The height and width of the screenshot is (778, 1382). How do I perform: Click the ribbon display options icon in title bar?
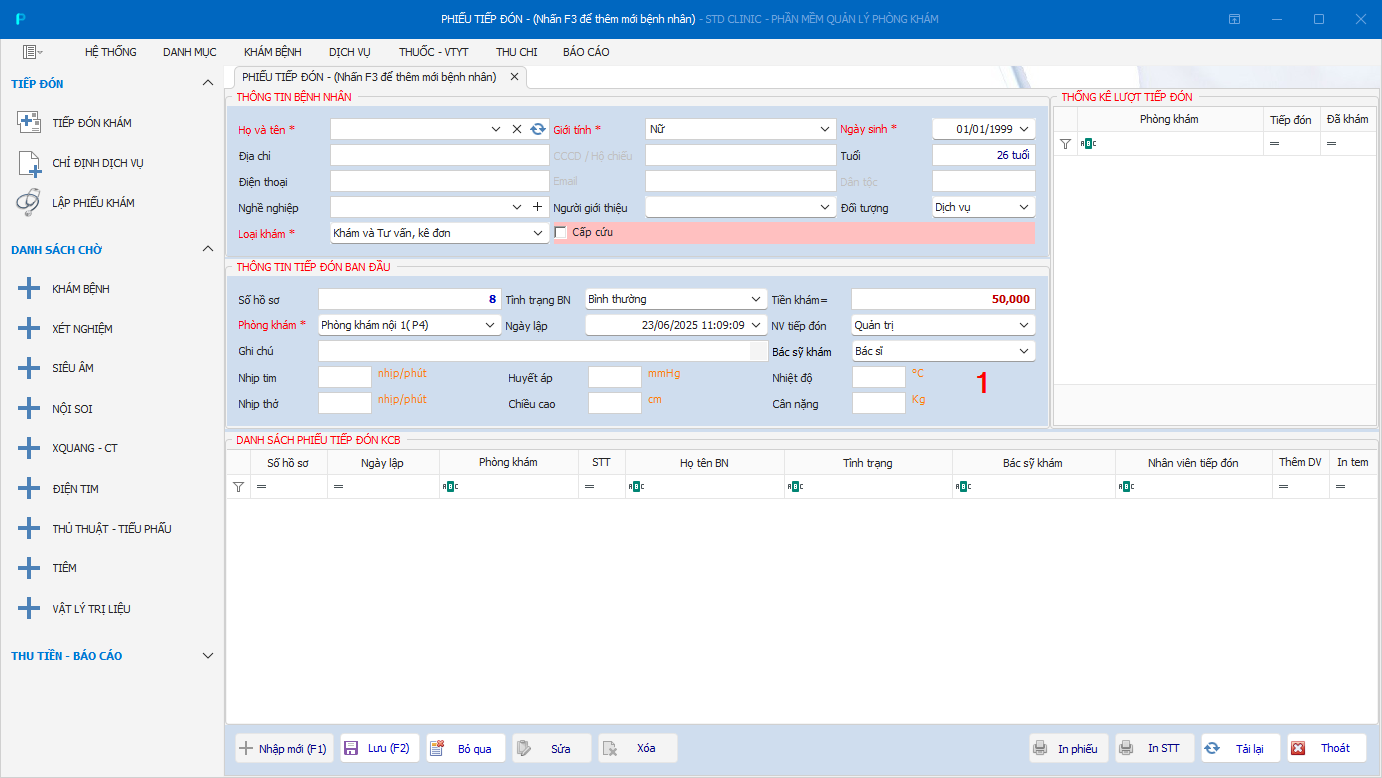click(x=1235, y=19)
